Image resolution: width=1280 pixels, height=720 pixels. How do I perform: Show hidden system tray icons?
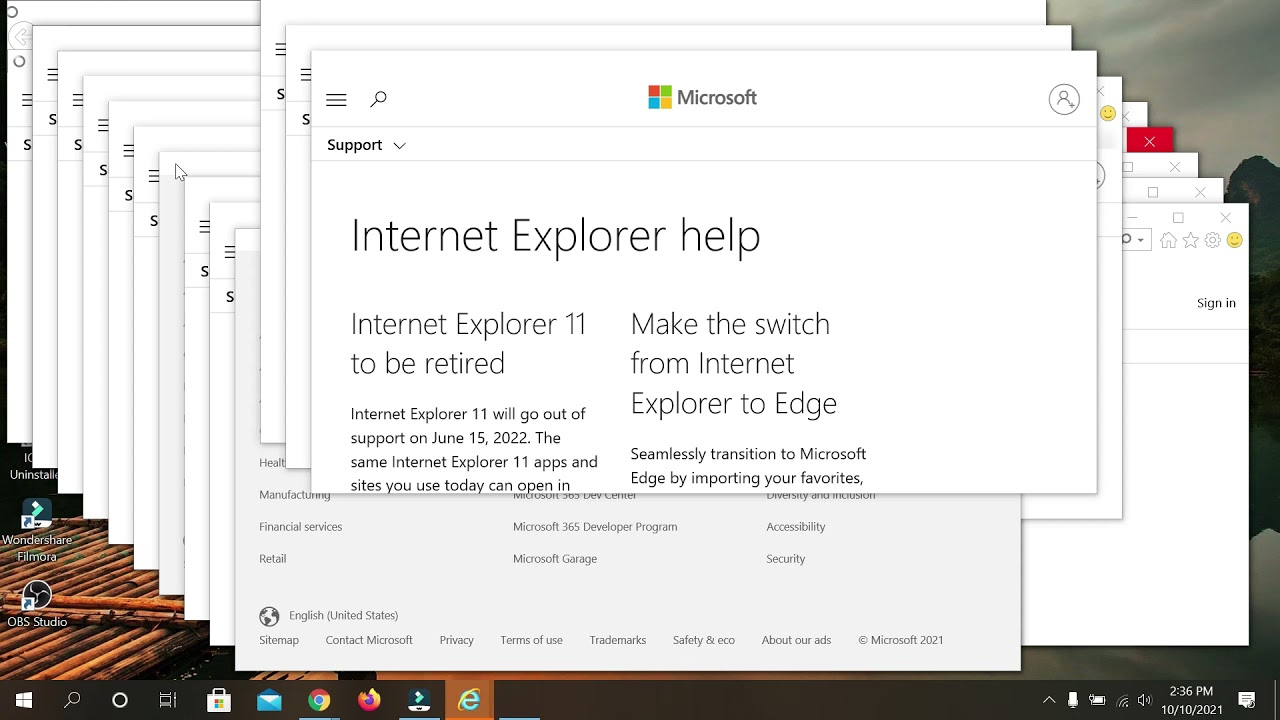point(1048,700)
